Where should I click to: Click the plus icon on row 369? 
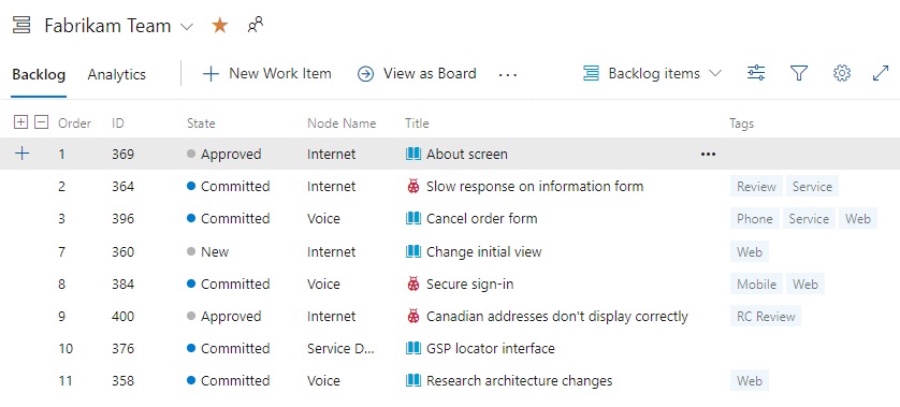(x=22, y=154)
